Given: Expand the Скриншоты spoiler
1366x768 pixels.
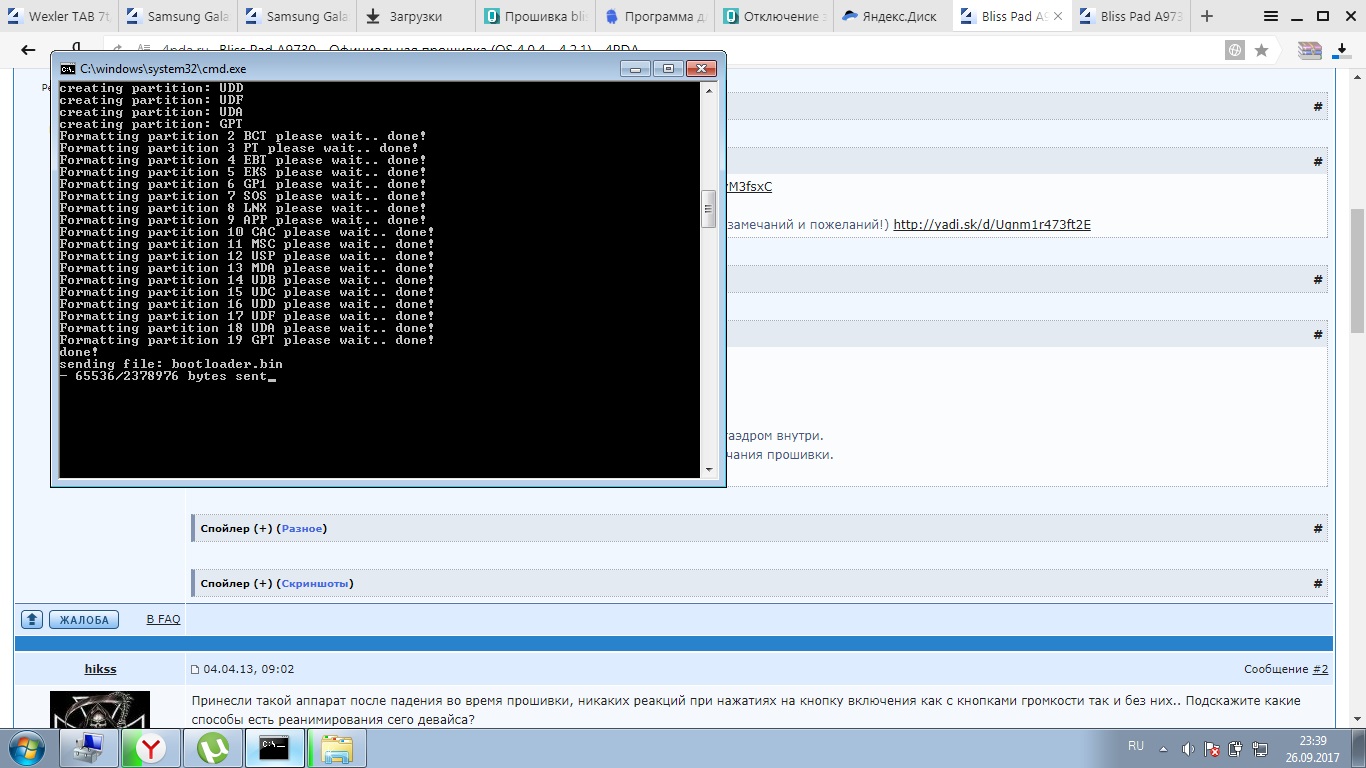Looking at the screenshot, I should [316, 583].
